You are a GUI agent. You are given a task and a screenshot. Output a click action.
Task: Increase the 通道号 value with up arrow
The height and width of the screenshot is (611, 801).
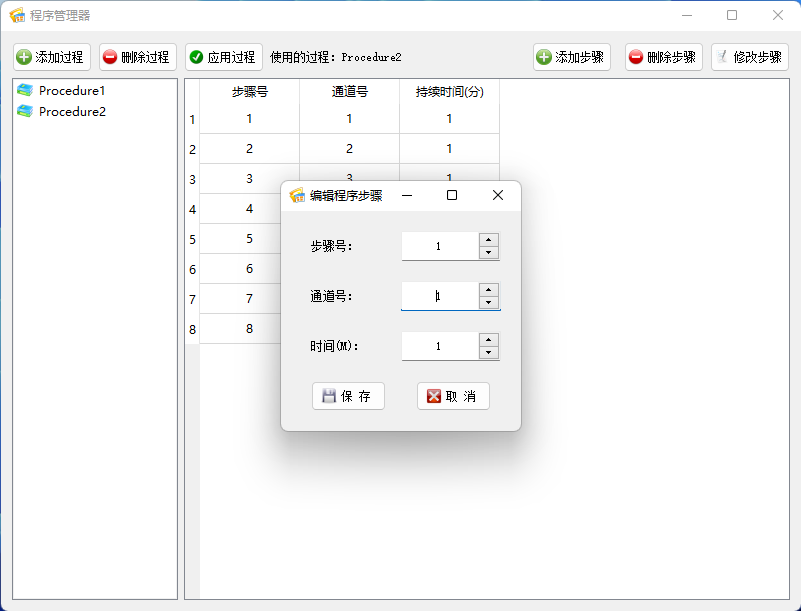pos(489,290)
